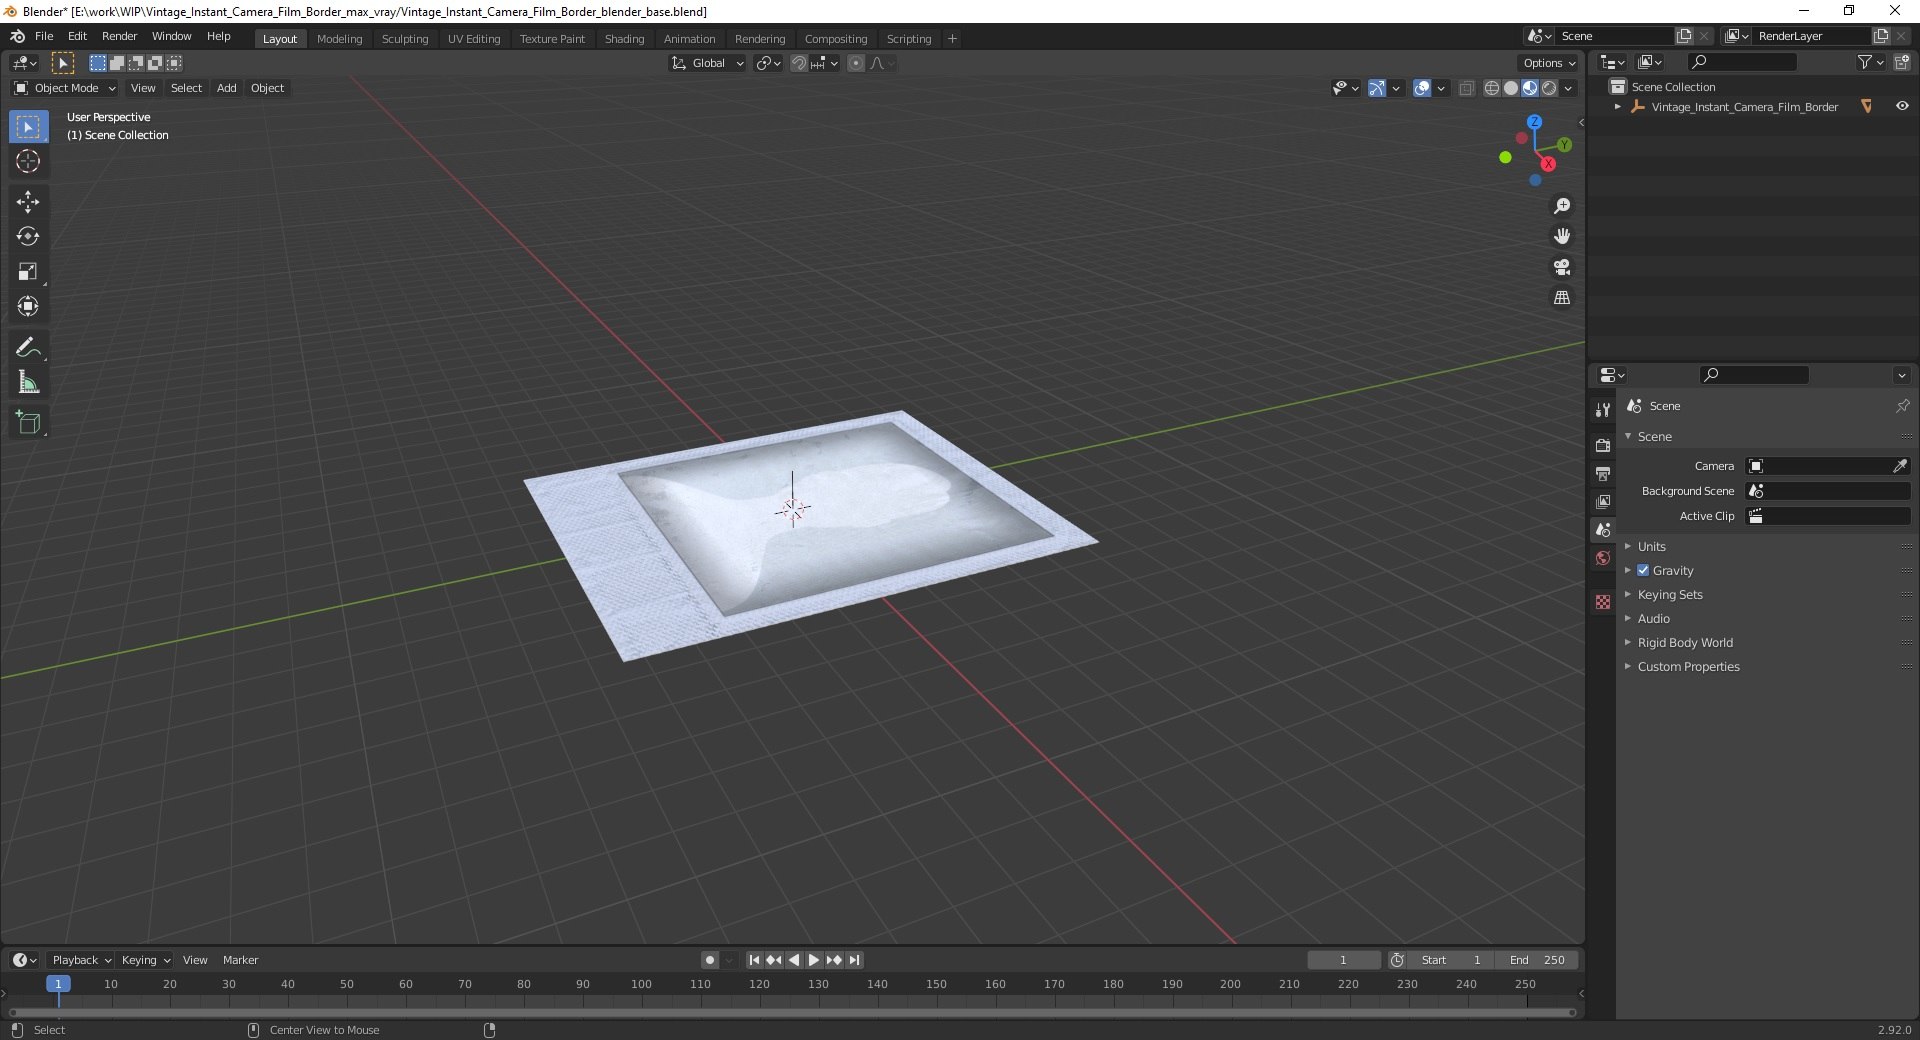Pick camera object with the eyedropper
This screenshot has height=1040, width=1920.
tap(1900, 466)
